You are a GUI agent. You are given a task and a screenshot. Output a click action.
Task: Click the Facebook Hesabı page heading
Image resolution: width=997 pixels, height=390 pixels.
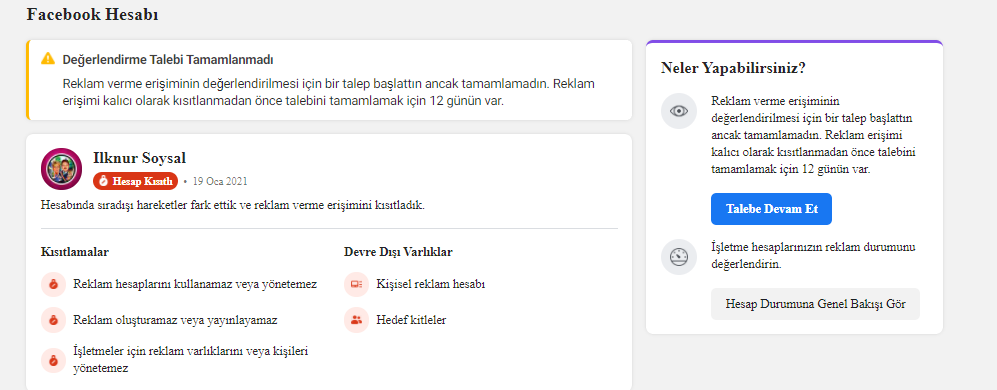point(92,14)
